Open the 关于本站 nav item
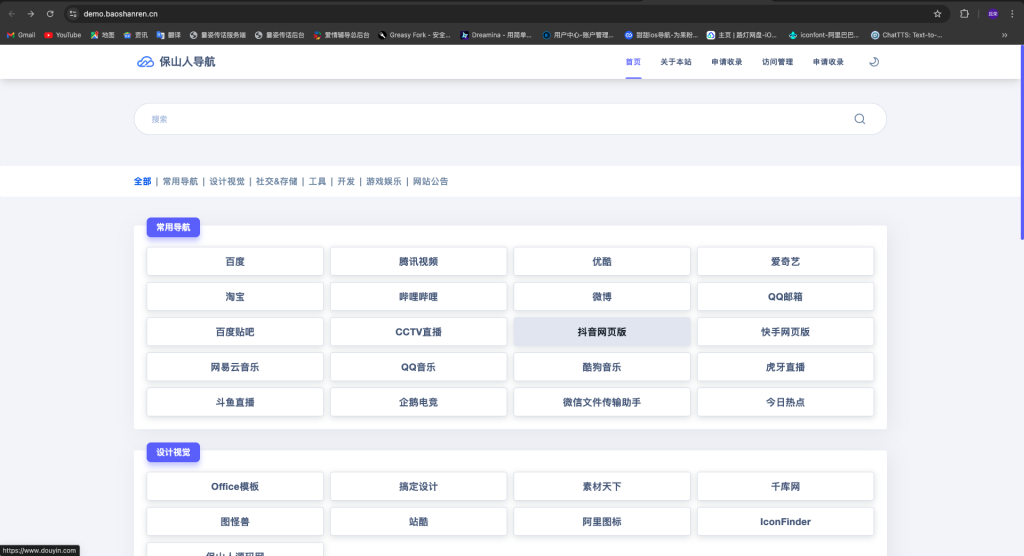Viewport: 1024px width, 556px height. point(675,62)
